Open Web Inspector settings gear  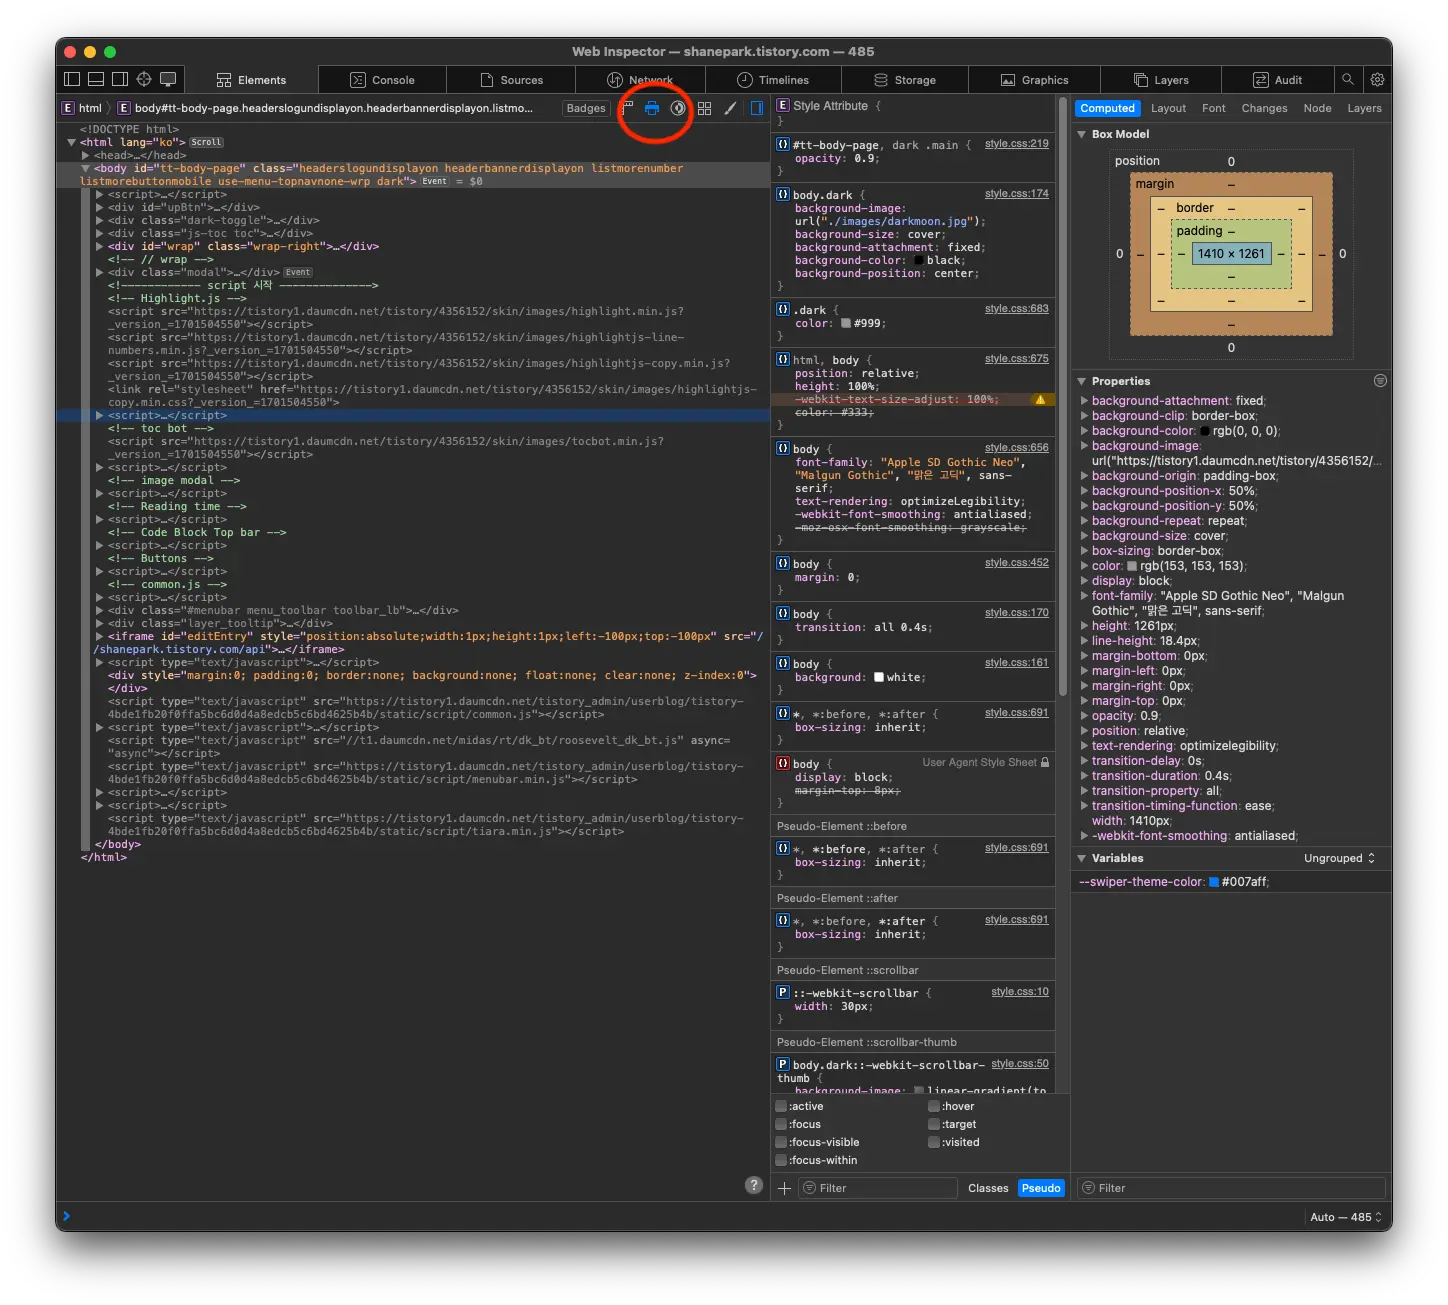tap(1377, 79)
